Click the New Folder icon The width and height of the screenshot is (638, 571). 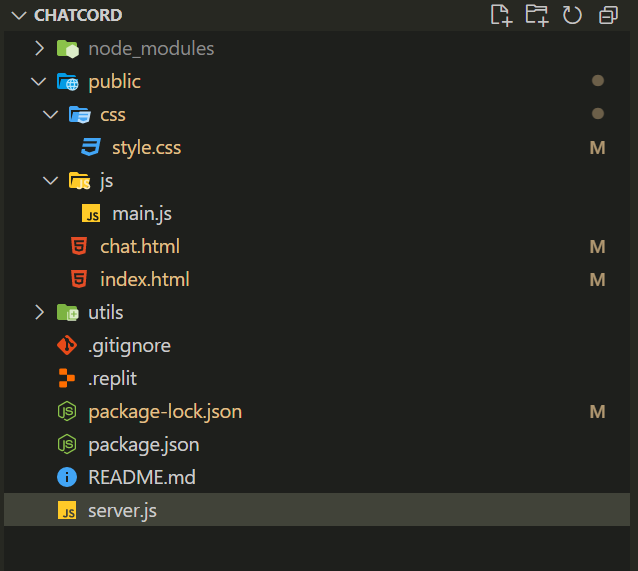click(x=537, y=15)
